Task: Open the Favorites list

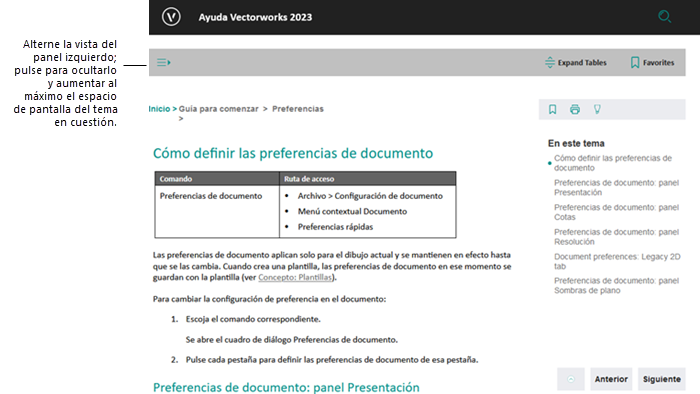Action: click(652, 62)
